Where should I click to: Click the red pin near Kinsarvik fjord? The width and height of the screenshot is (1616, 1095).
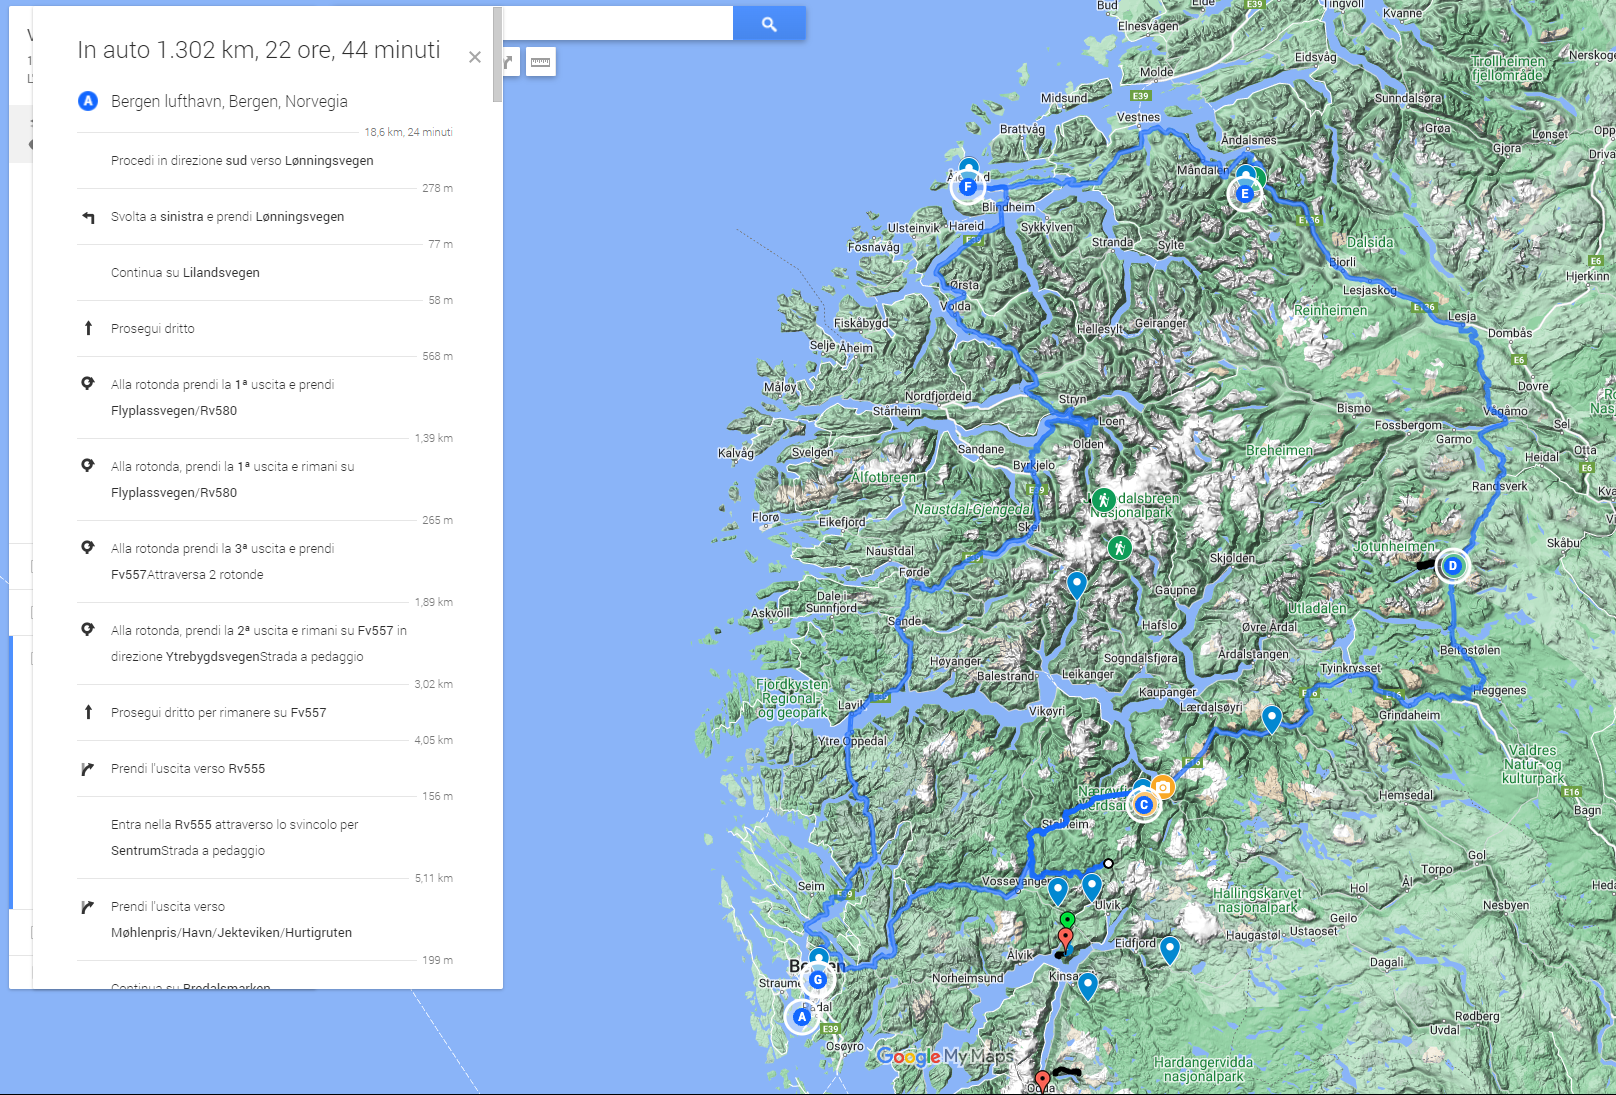point(1066,939)
